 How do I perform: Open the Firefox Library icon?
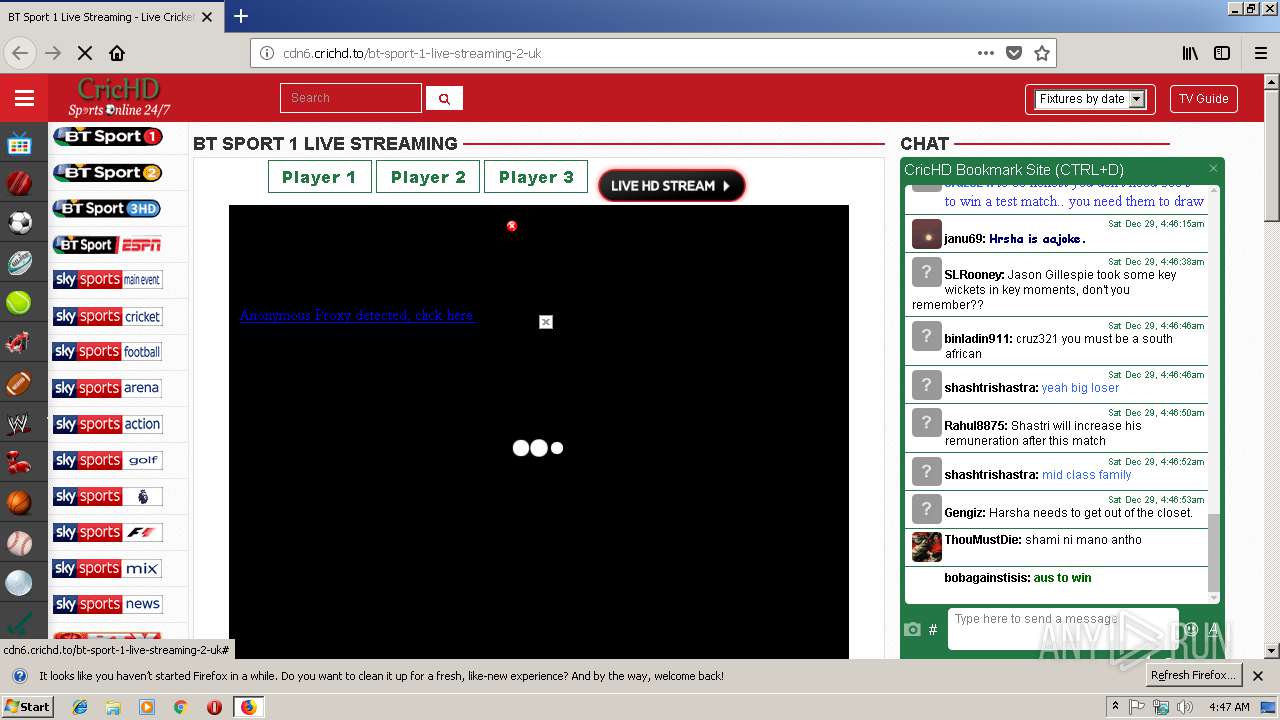pos(1190,53)
